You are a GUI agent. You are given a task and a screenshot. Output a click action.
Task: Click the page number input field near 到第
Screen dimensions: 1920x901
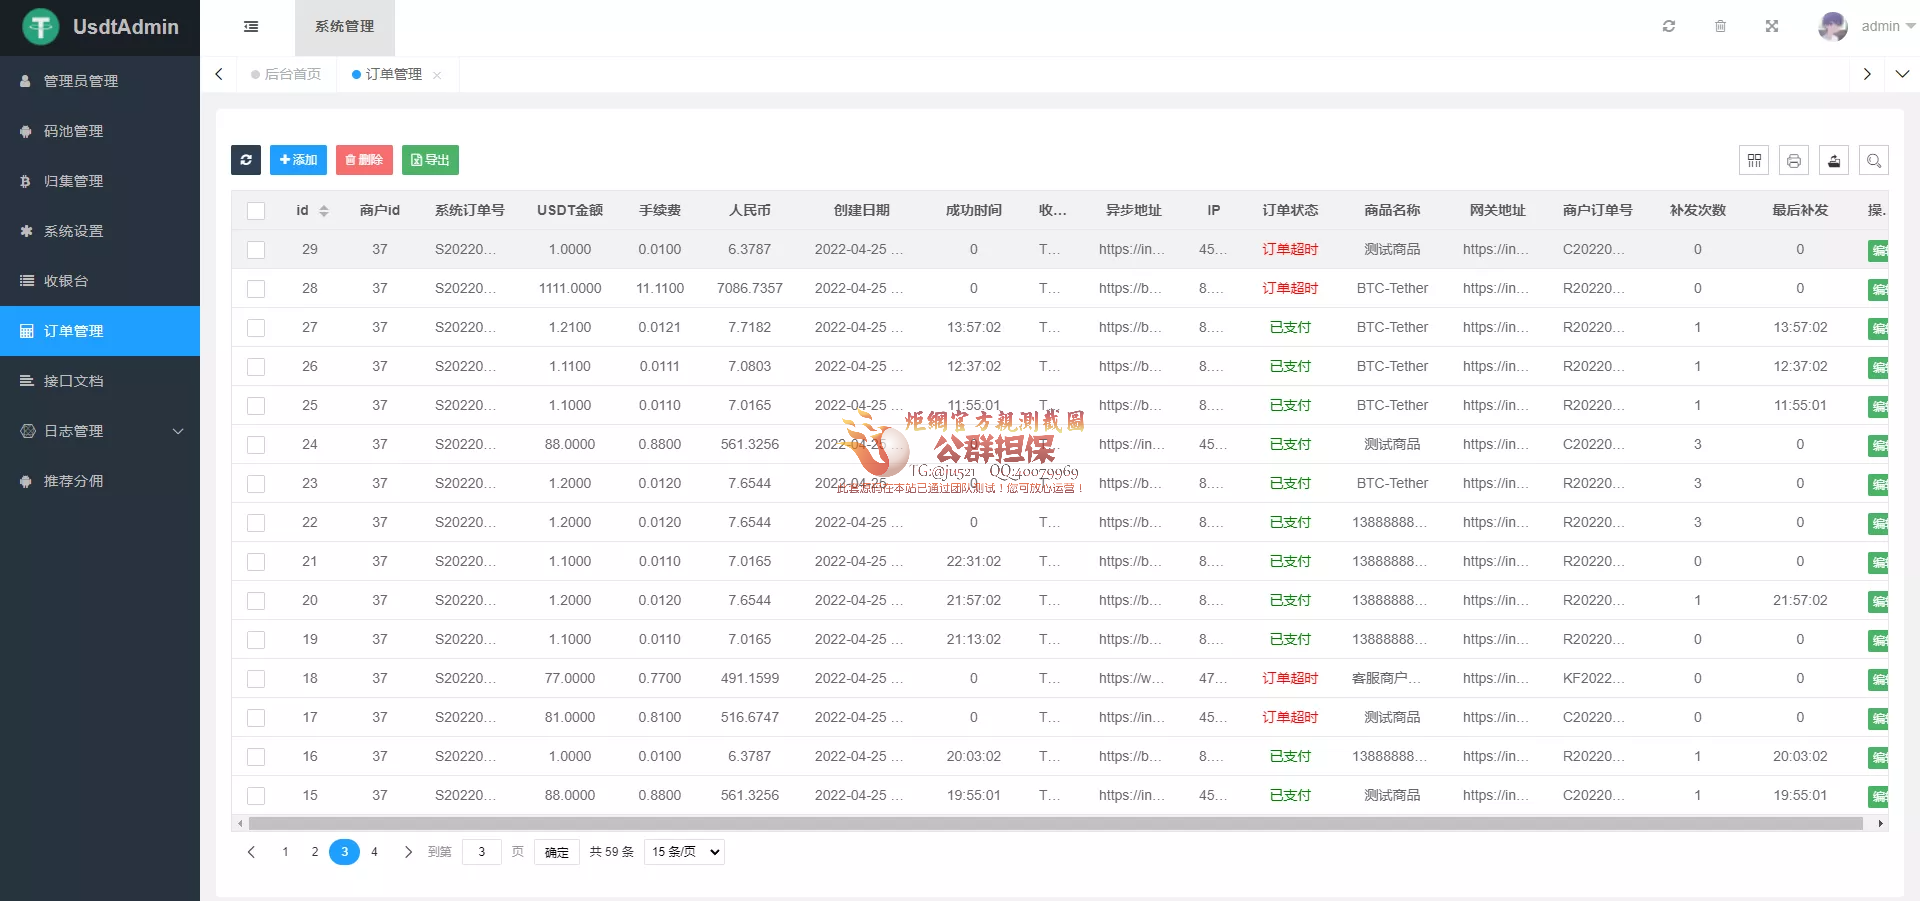[x=481, y=852]
